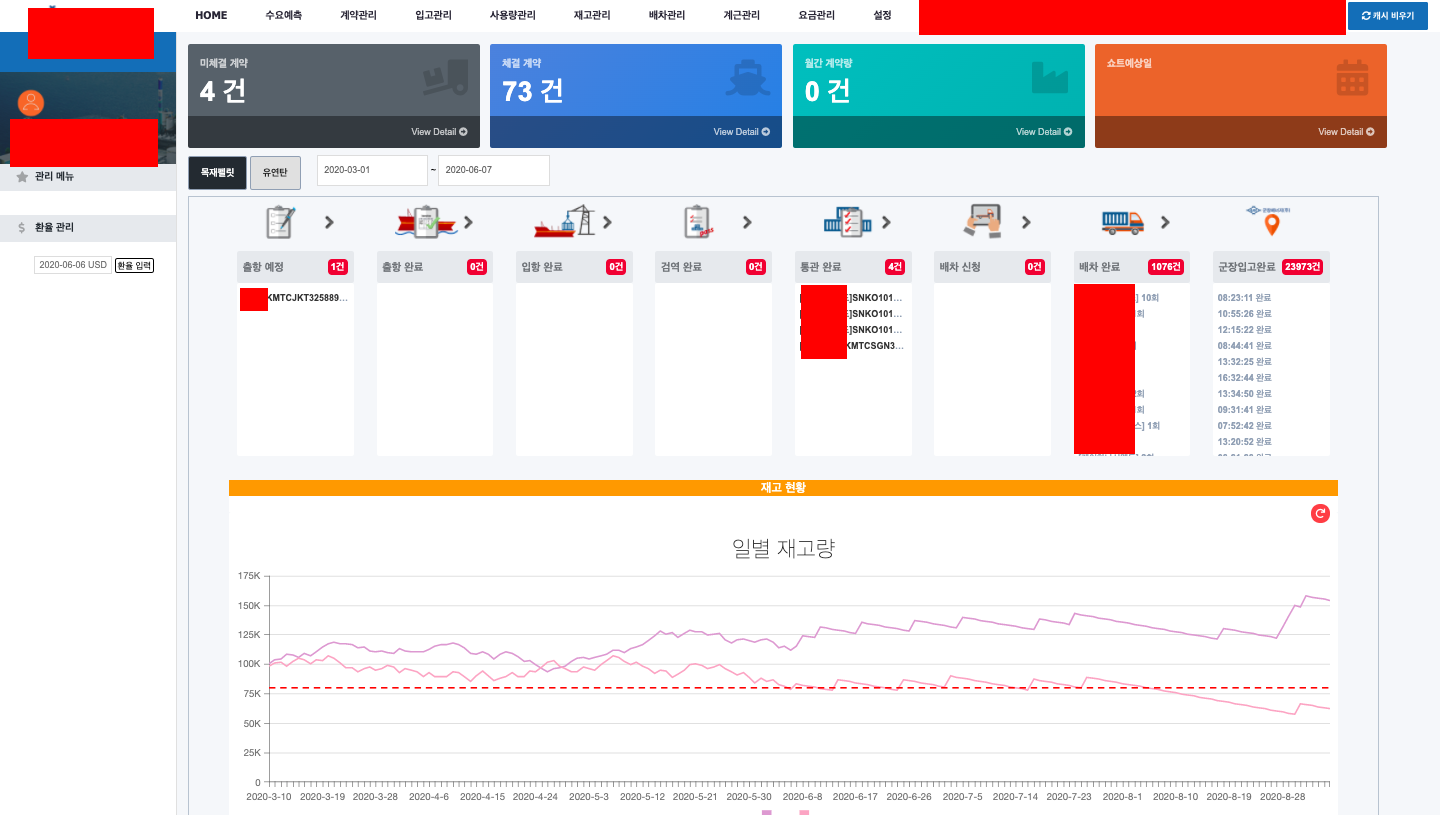Click the 환율 입력 button
The image size is (1440, 815).
pyautogui.click(x=134, y=265)
